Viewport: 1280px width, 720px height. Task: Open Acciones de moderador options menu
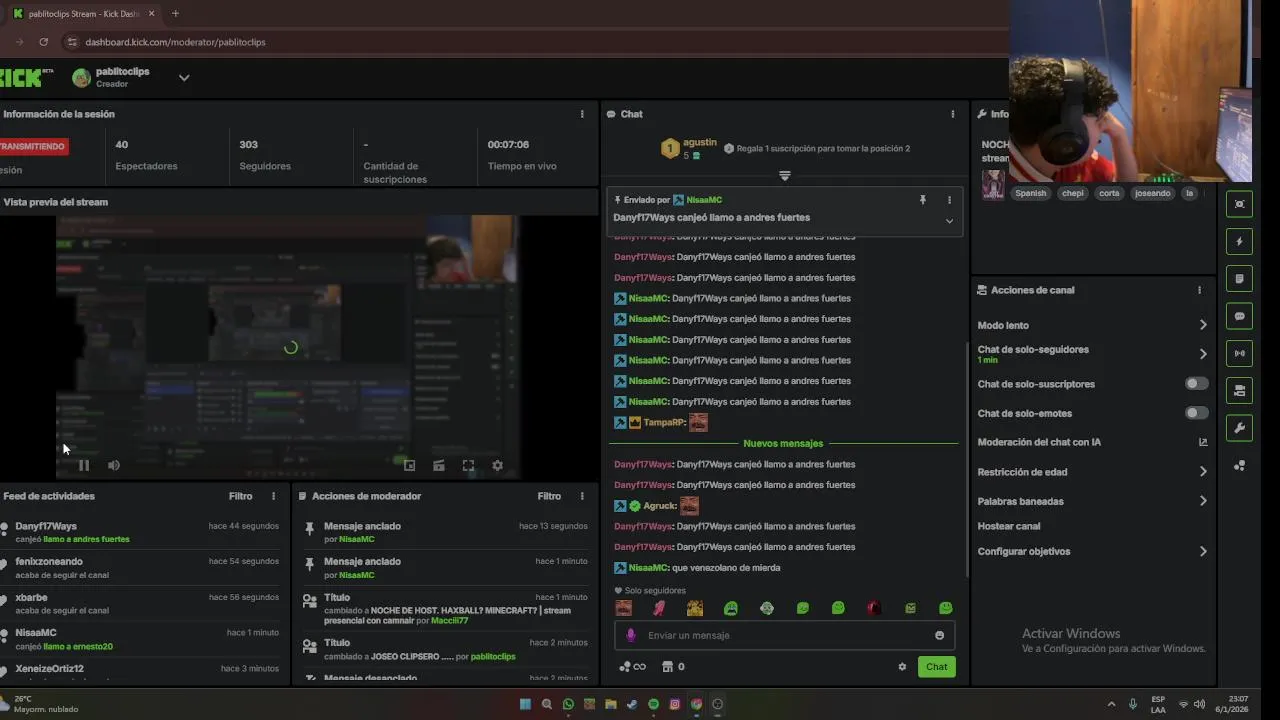[582, 496]
